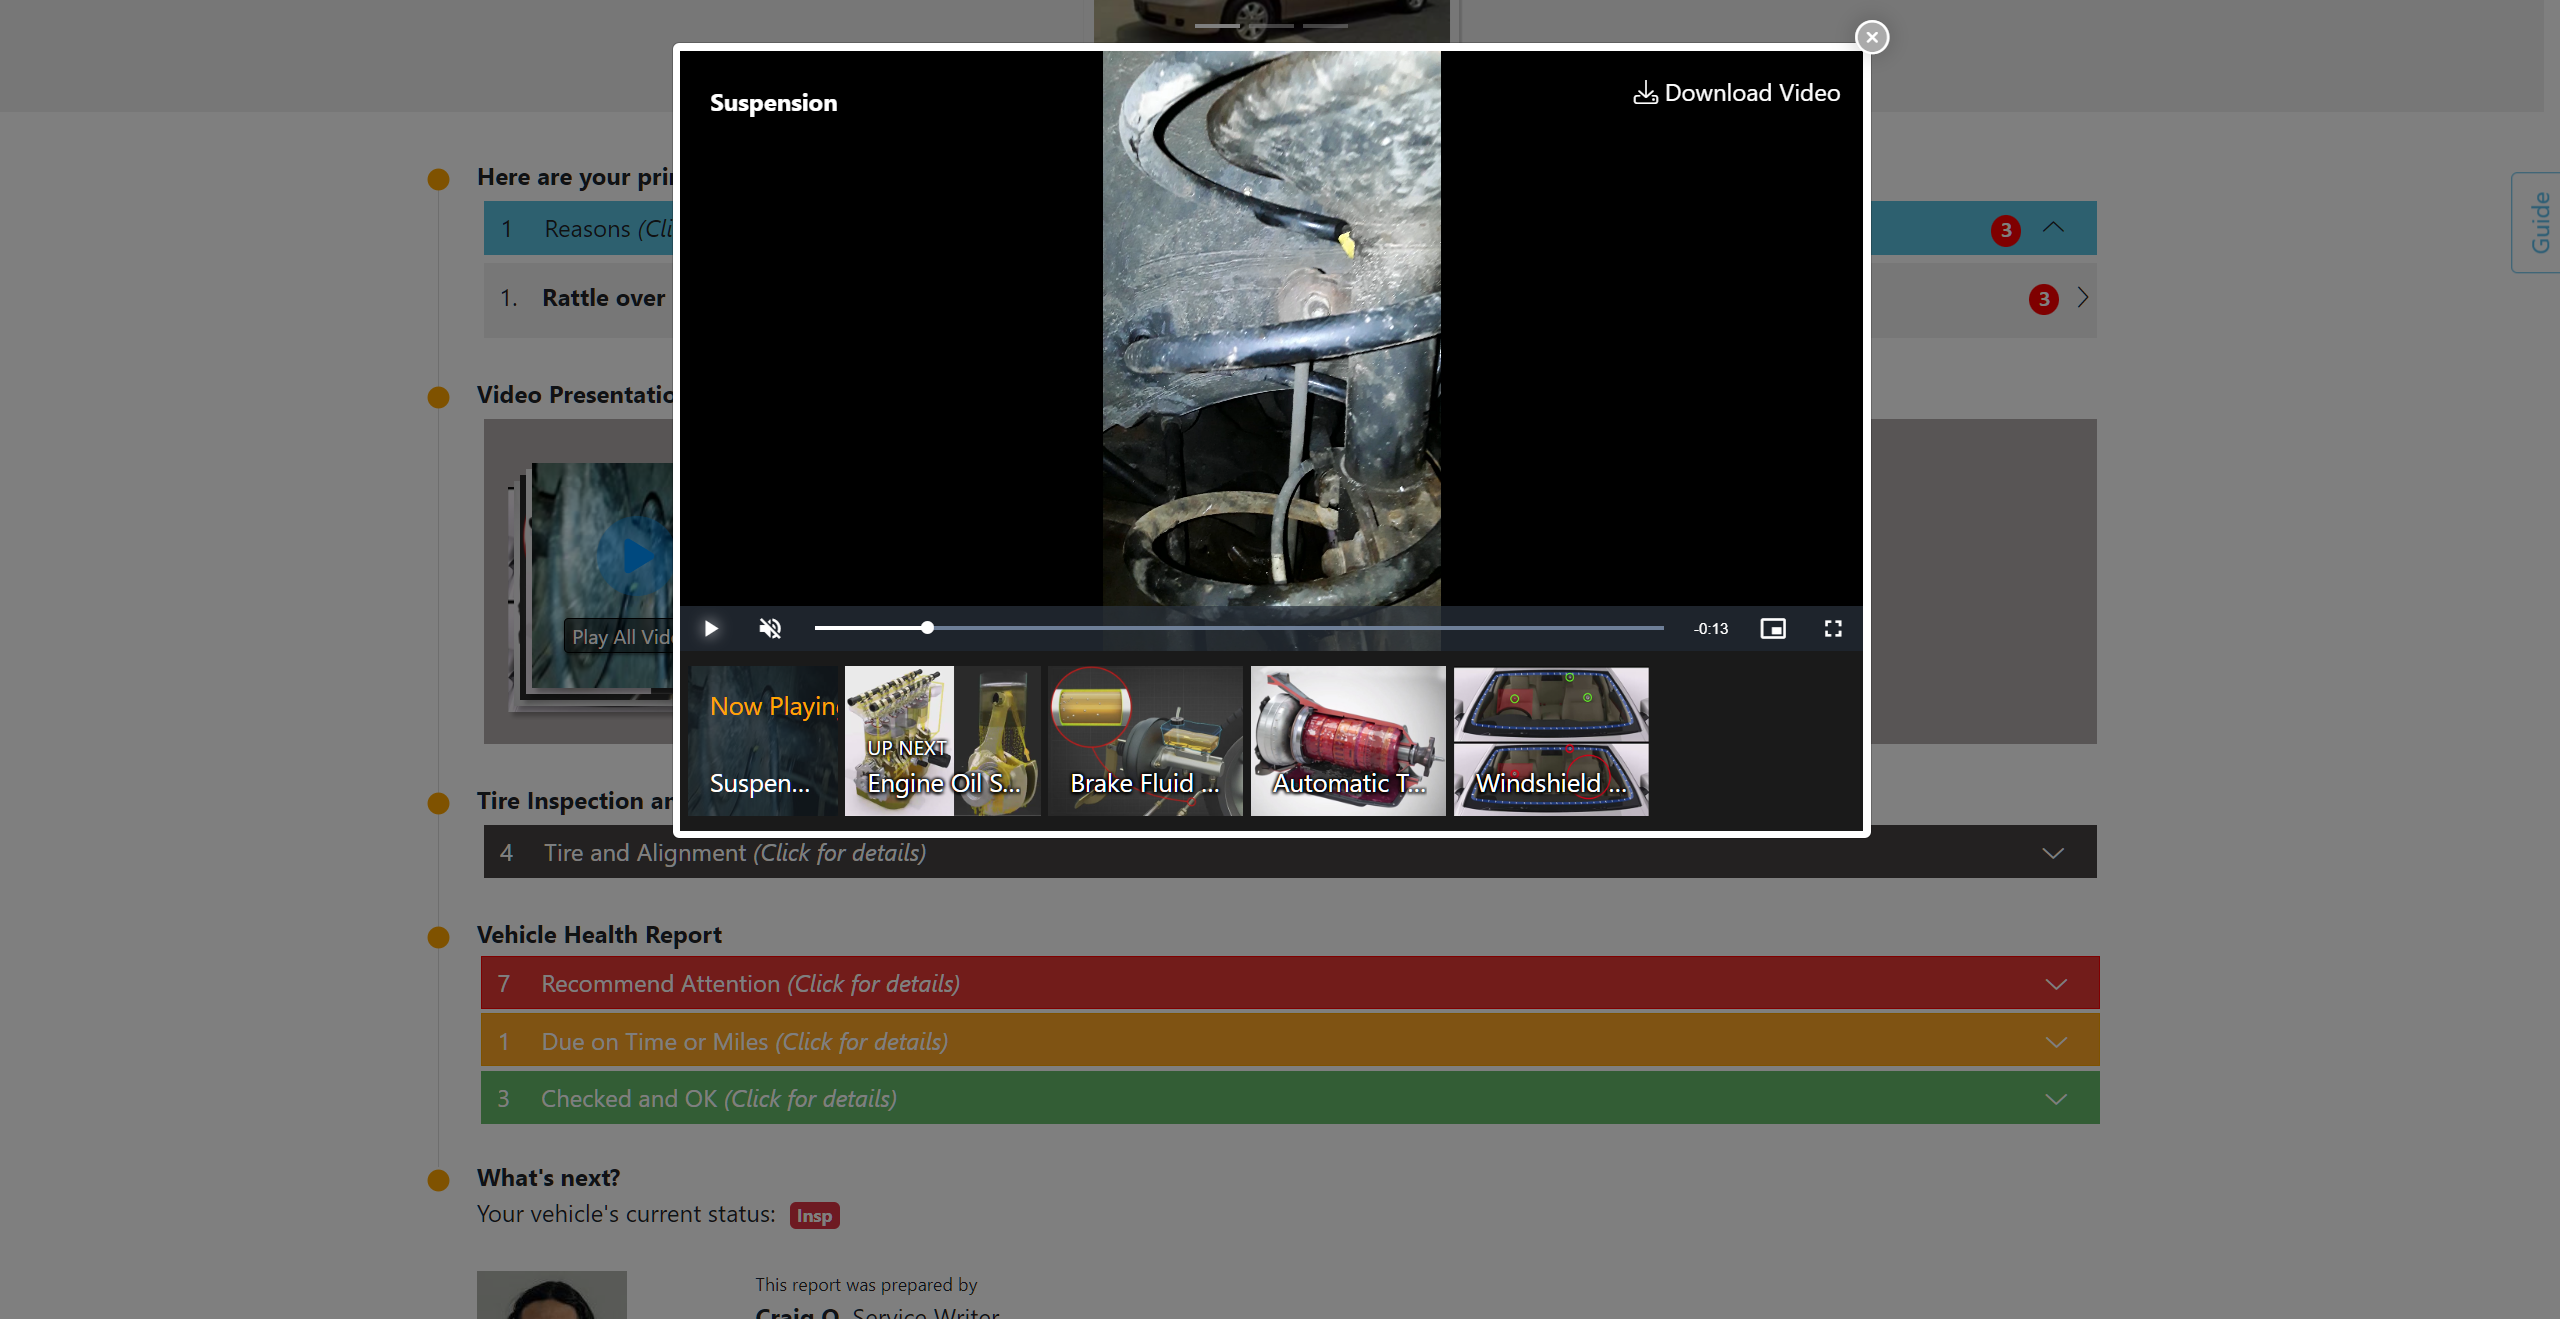Open the Automatic Transmission video thumbnail
2560x1319 pixels.
(1347, 741)
